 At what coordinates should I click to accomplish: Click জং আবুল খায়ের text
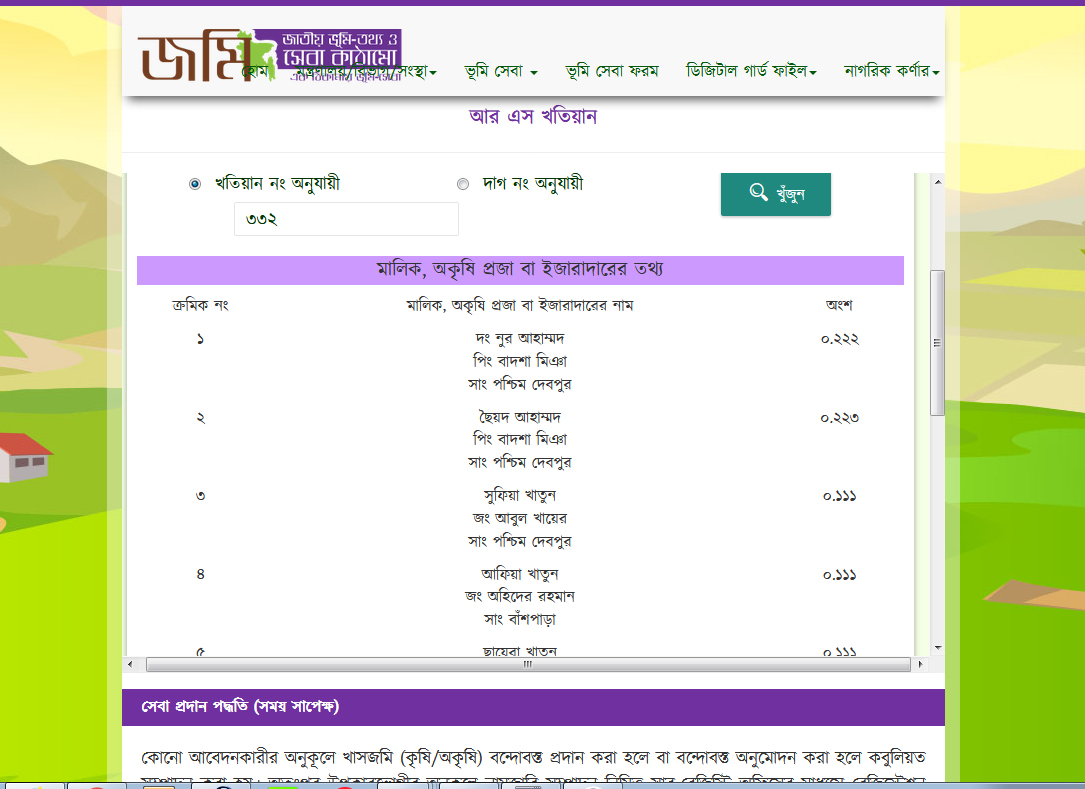[520, 518]
